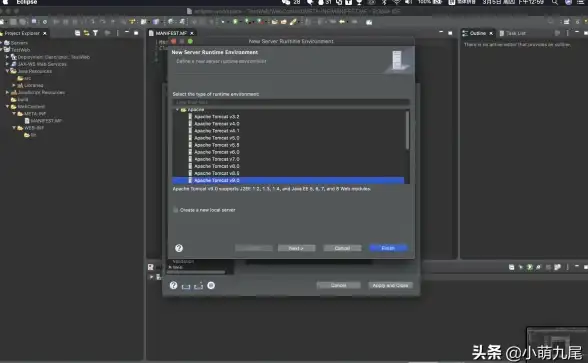Collapse the WEB-INF folder
588x363 pixels.
point(14,128)
